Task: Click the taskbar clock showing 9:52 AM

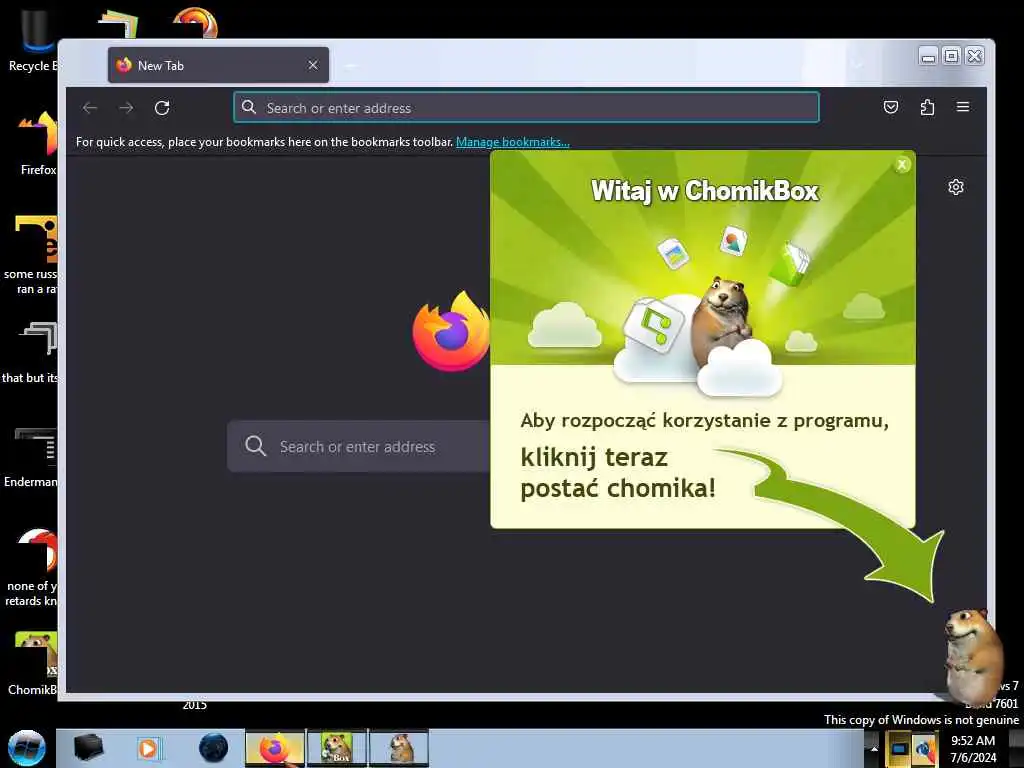Action: click(973, 749)
